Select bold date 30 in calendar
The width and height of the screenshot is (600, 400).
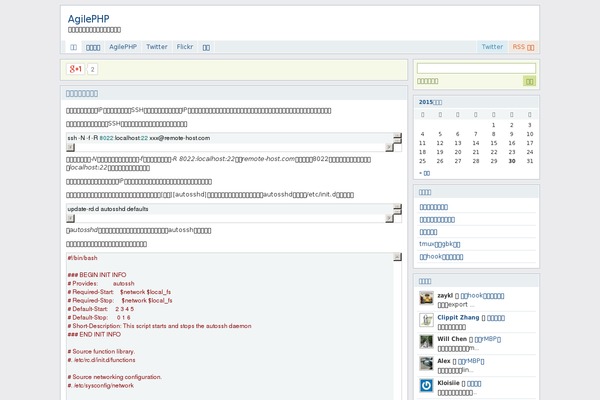512,161
